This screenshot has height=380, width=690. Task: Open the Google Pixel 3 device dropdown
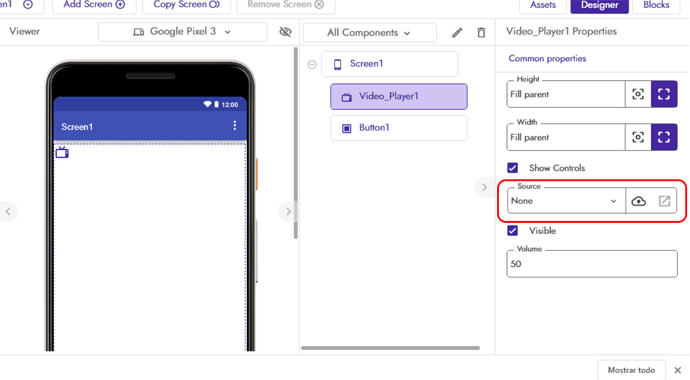pos(183,32)
